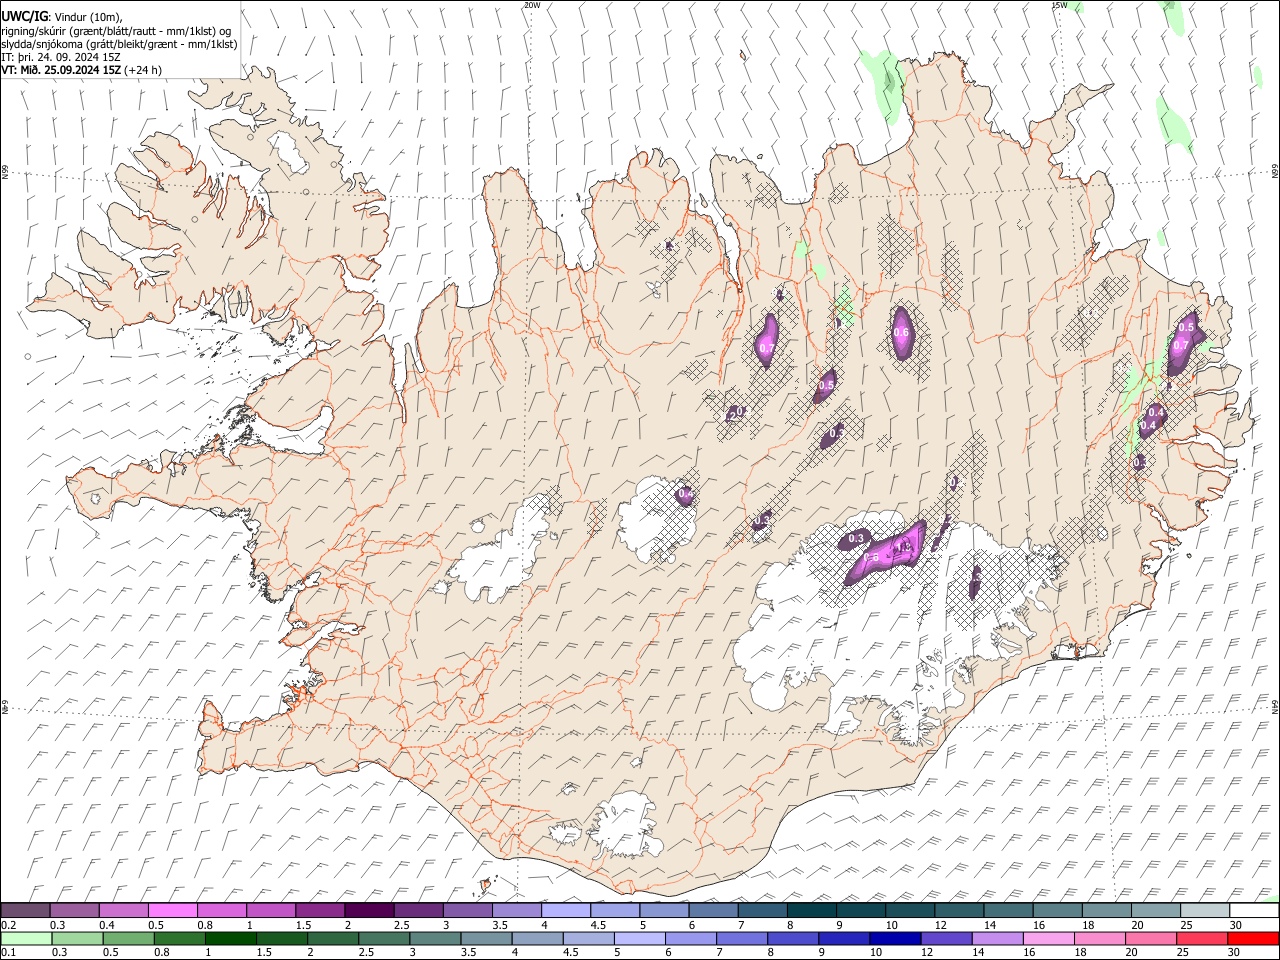Click the 'rigning/skúrir' legend description line
The height and width of the screenshot is (960, 1280).
117,31
